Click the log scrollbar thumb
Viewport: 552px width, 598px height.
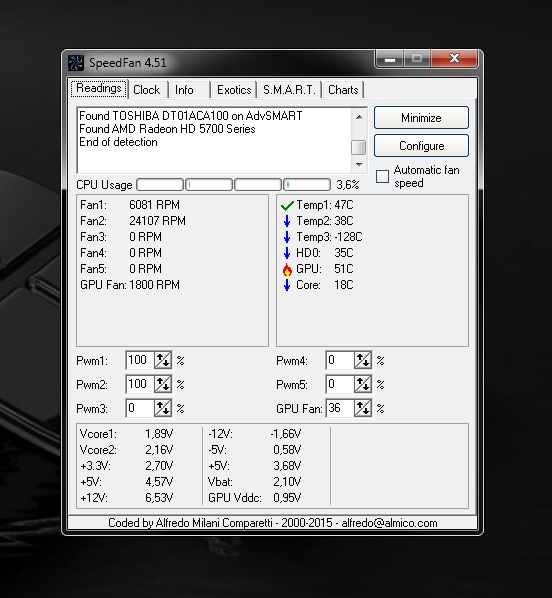point(359,147)
